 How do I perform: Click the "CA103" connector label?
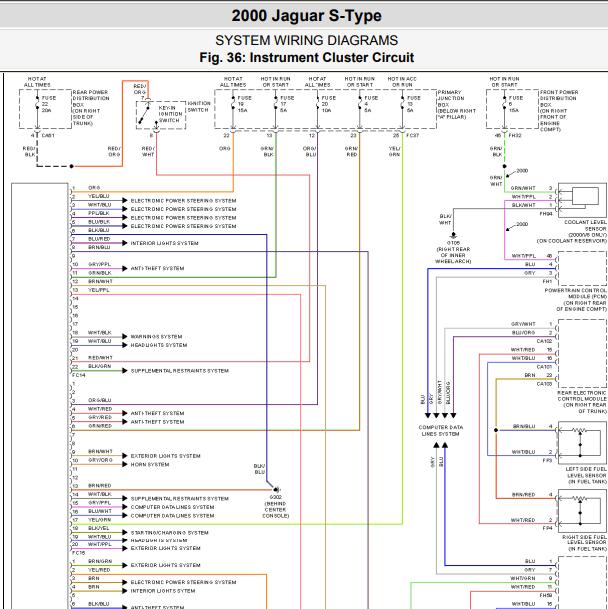[x=545, y=384]
